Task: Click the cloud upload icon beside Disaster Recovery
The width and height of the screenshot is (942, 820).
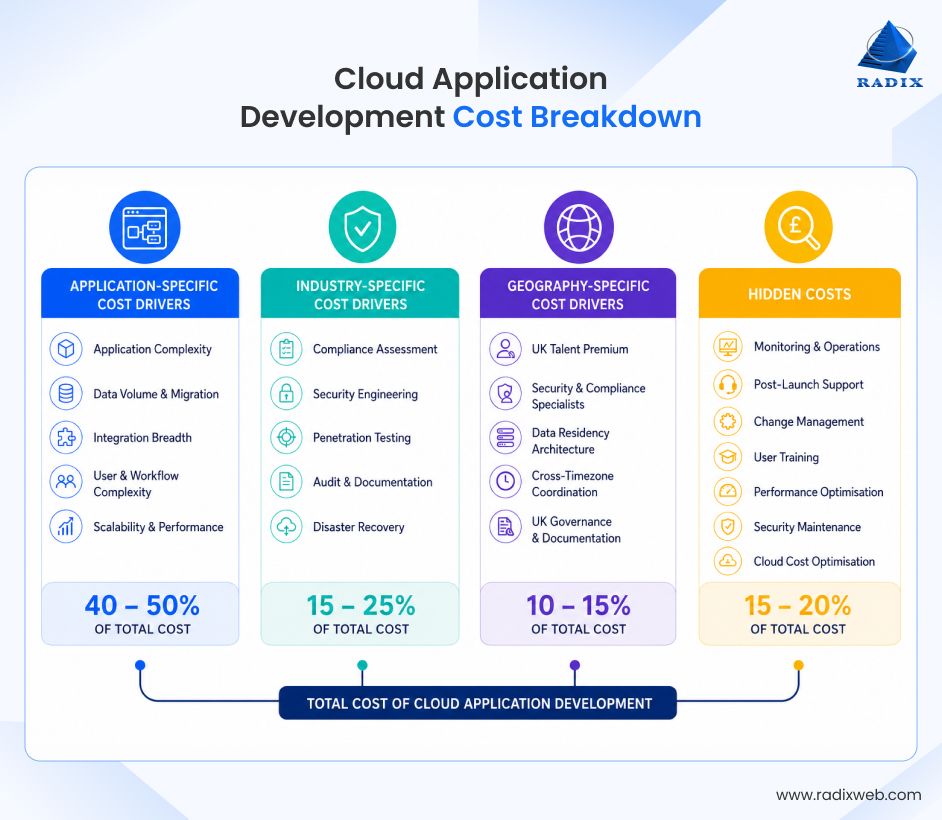Action: (x=287, y=527)
